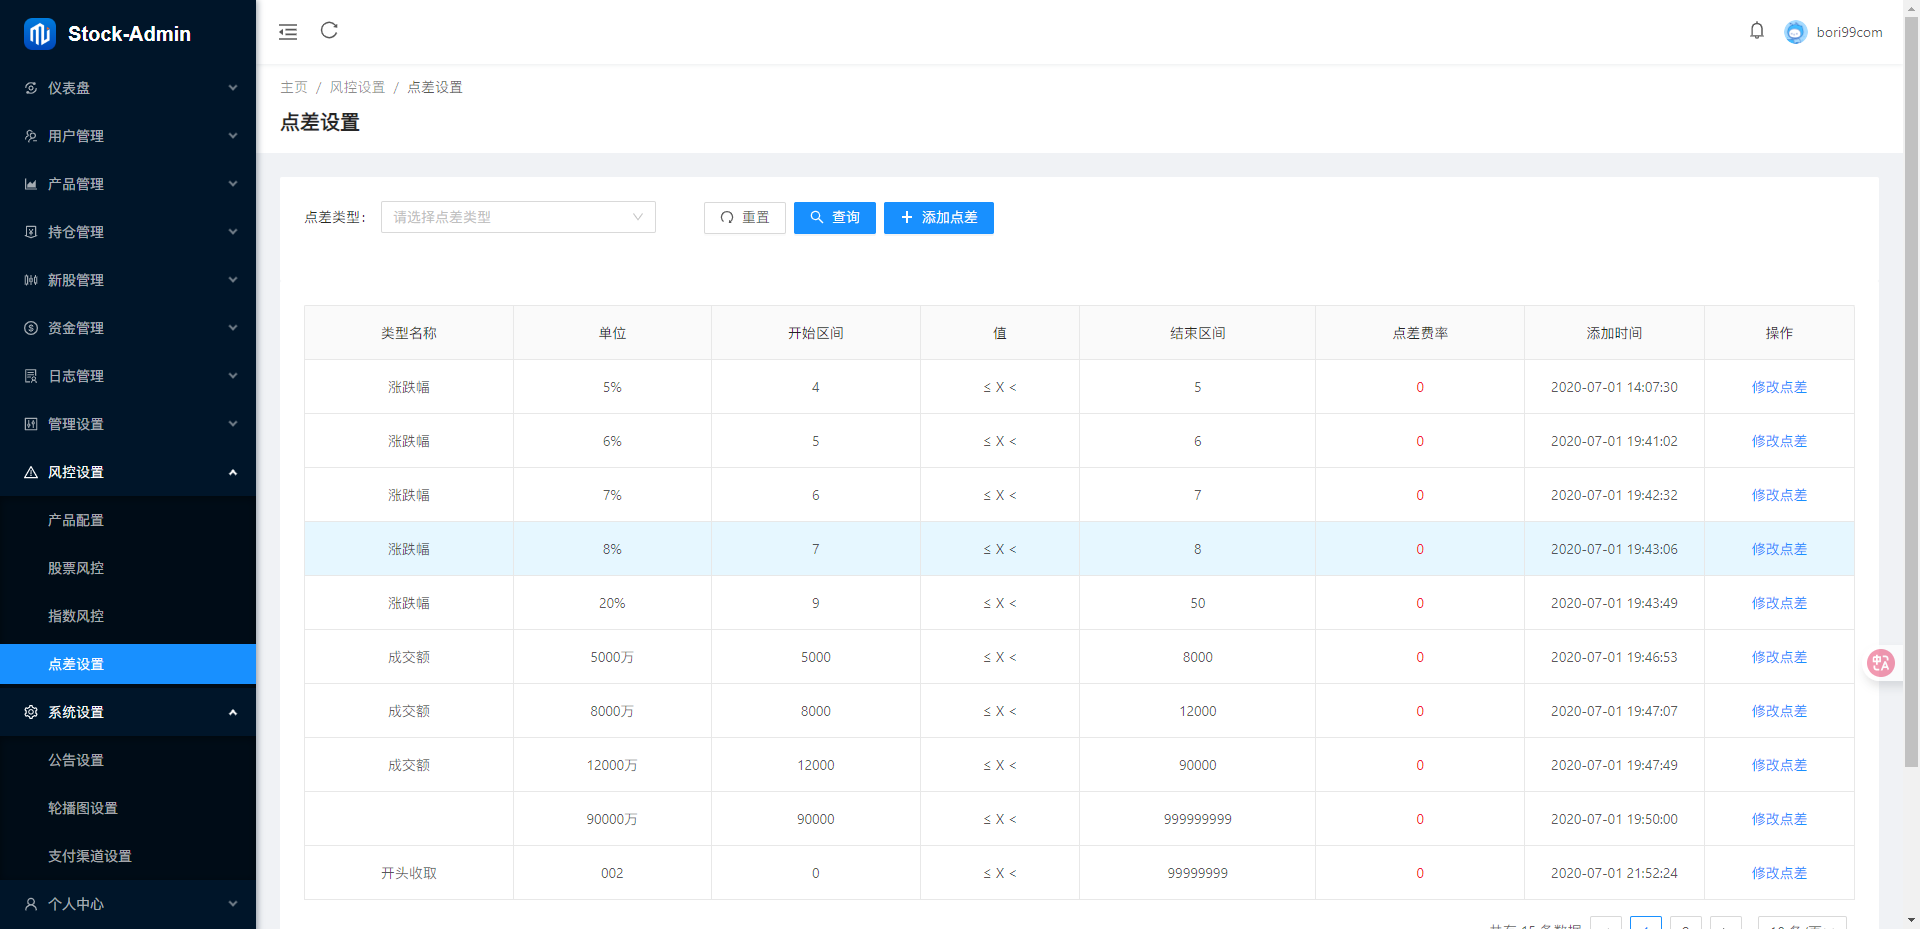Screen dimensions: 1920x929
Task: Expand the 仪表盘 menu chevron
Action: pos(233,88)
